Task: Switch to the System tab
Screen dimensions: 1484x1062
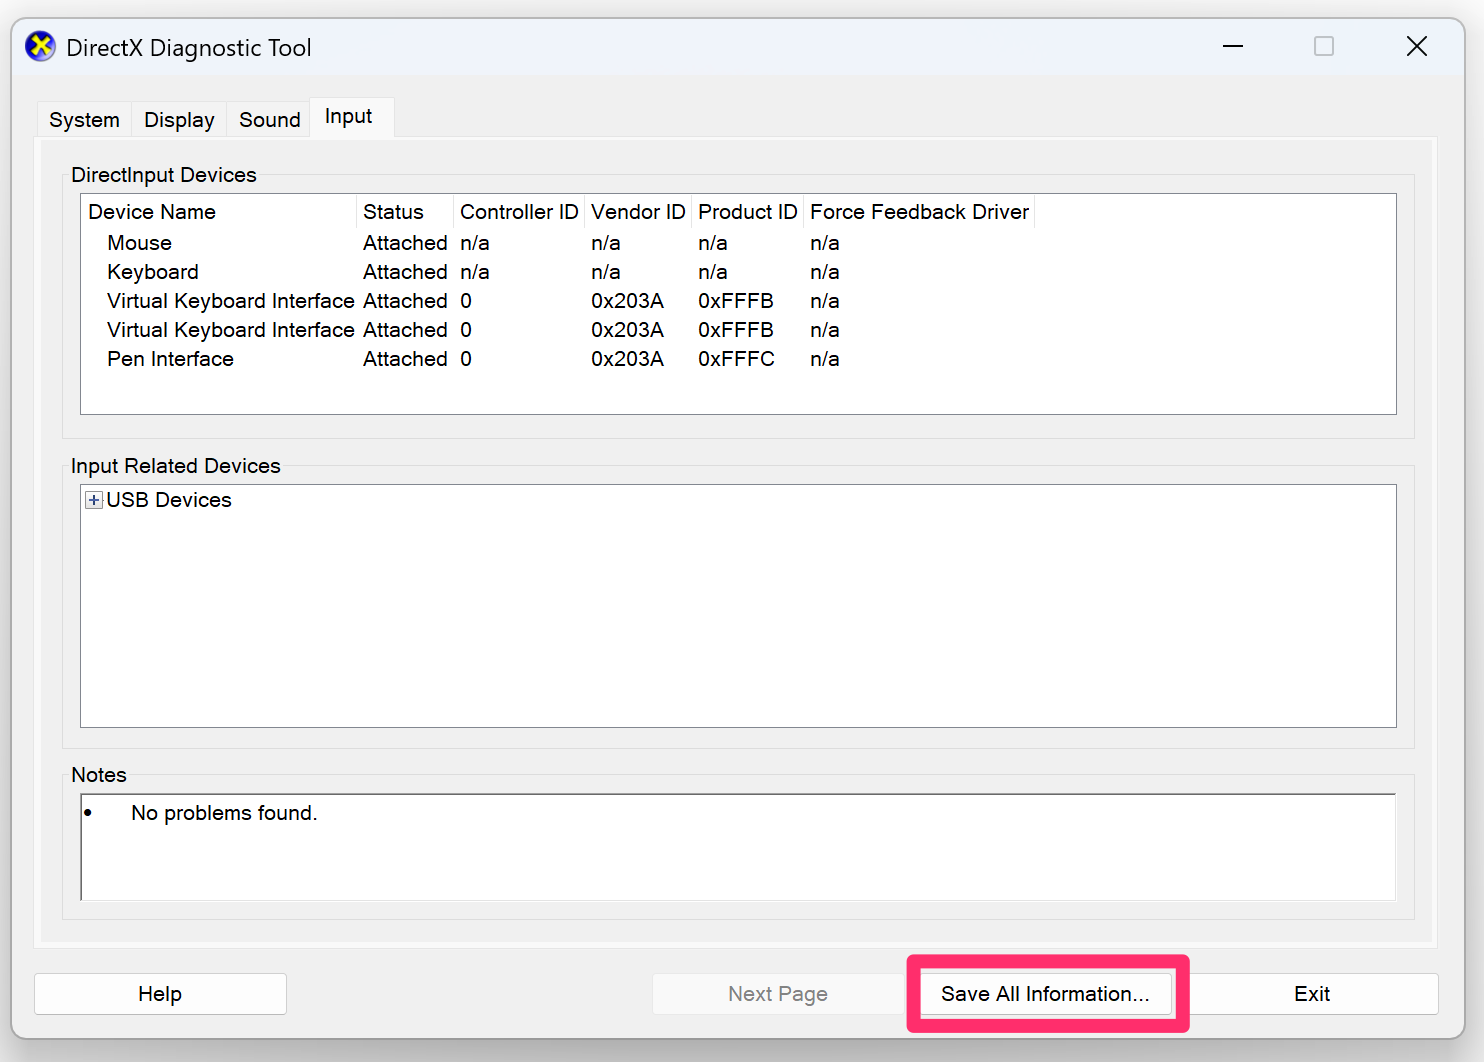Action: point(84,119)
